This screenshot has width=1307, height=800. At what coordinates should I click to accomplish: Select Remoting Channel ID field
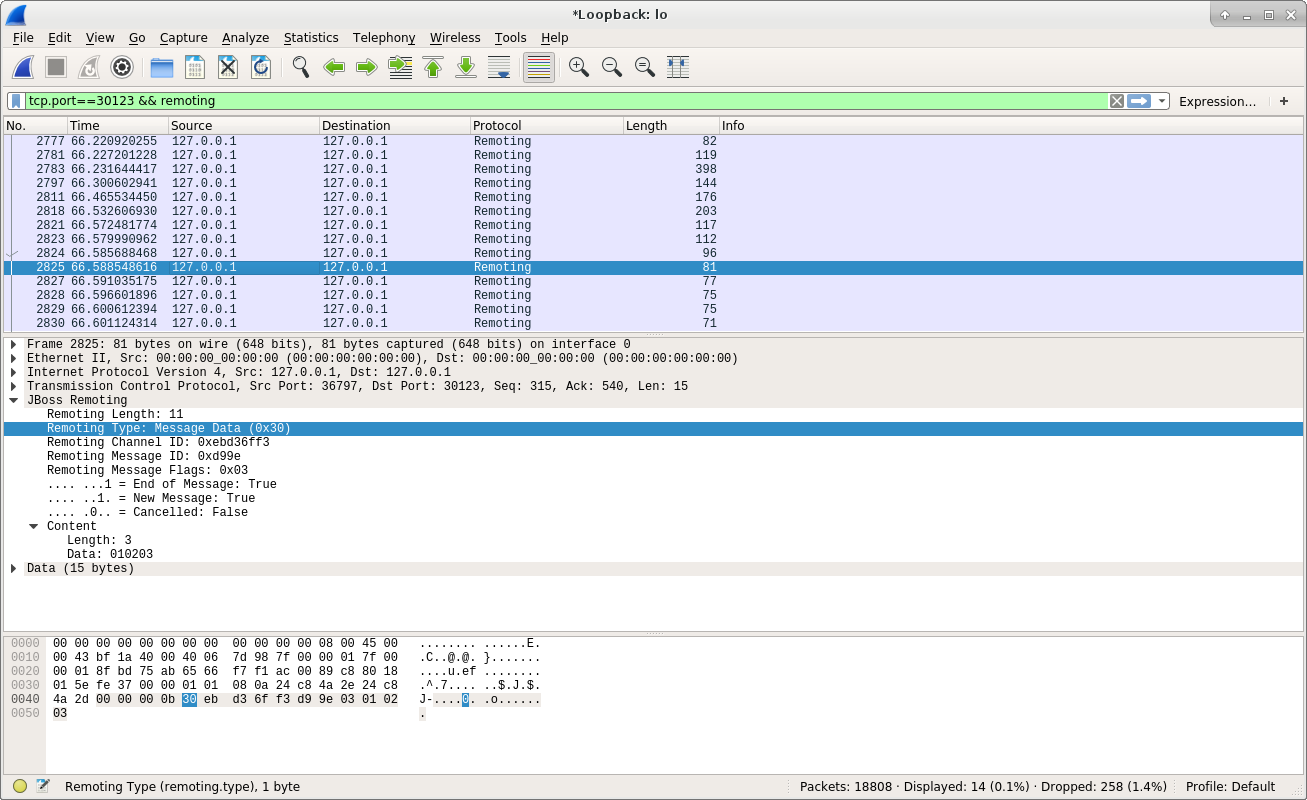pos(653,443)
